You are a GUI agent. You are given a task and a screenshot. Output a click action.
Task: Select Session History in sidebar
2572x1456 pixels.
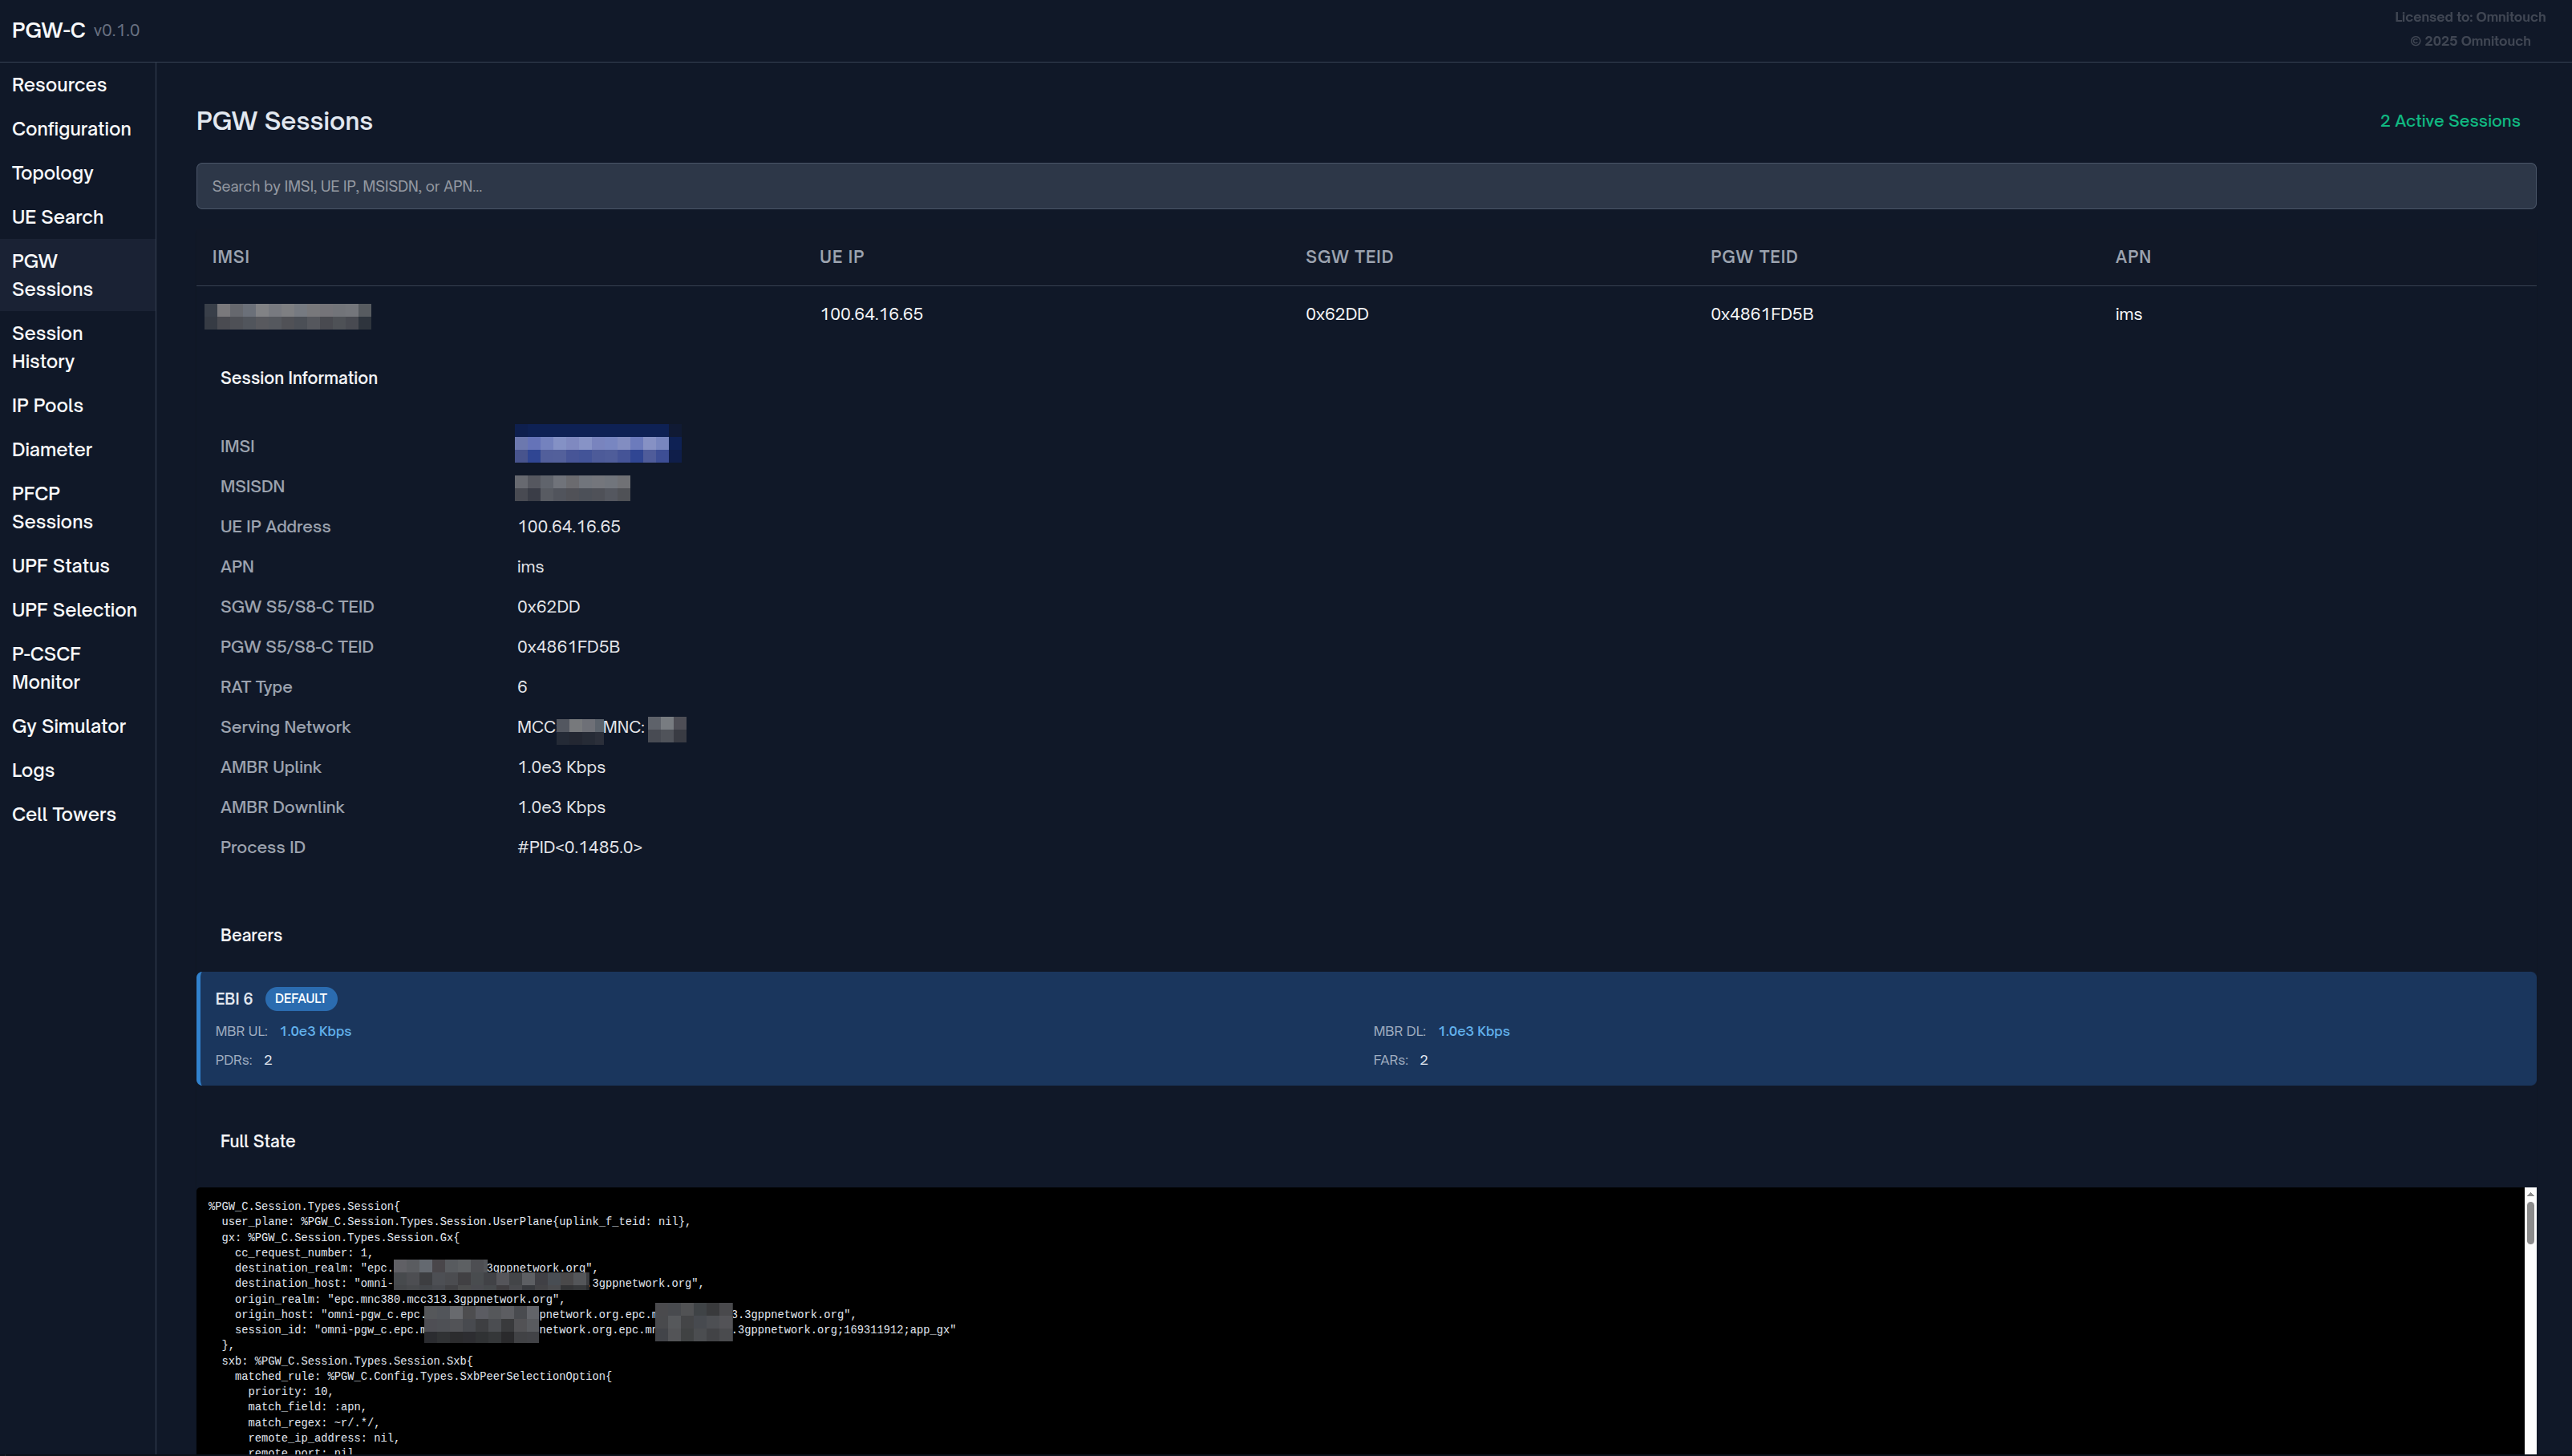click(x=47, y=347)
